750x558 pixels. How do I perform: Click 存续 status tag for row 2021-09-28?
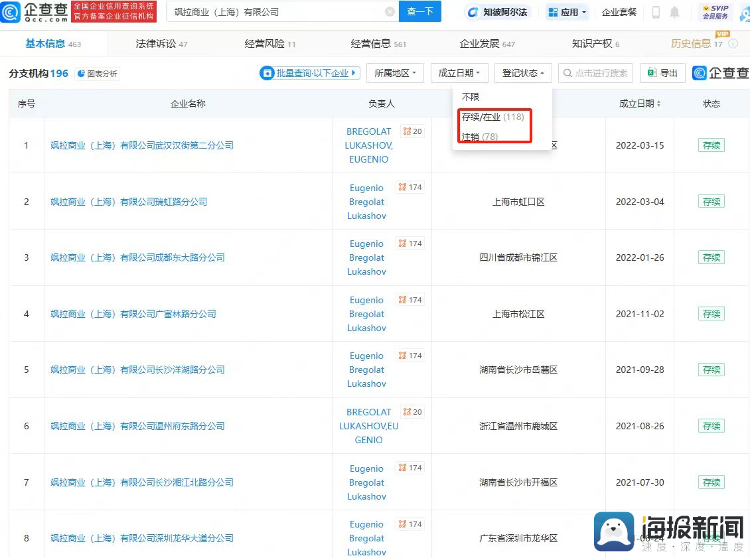point(711,370)
